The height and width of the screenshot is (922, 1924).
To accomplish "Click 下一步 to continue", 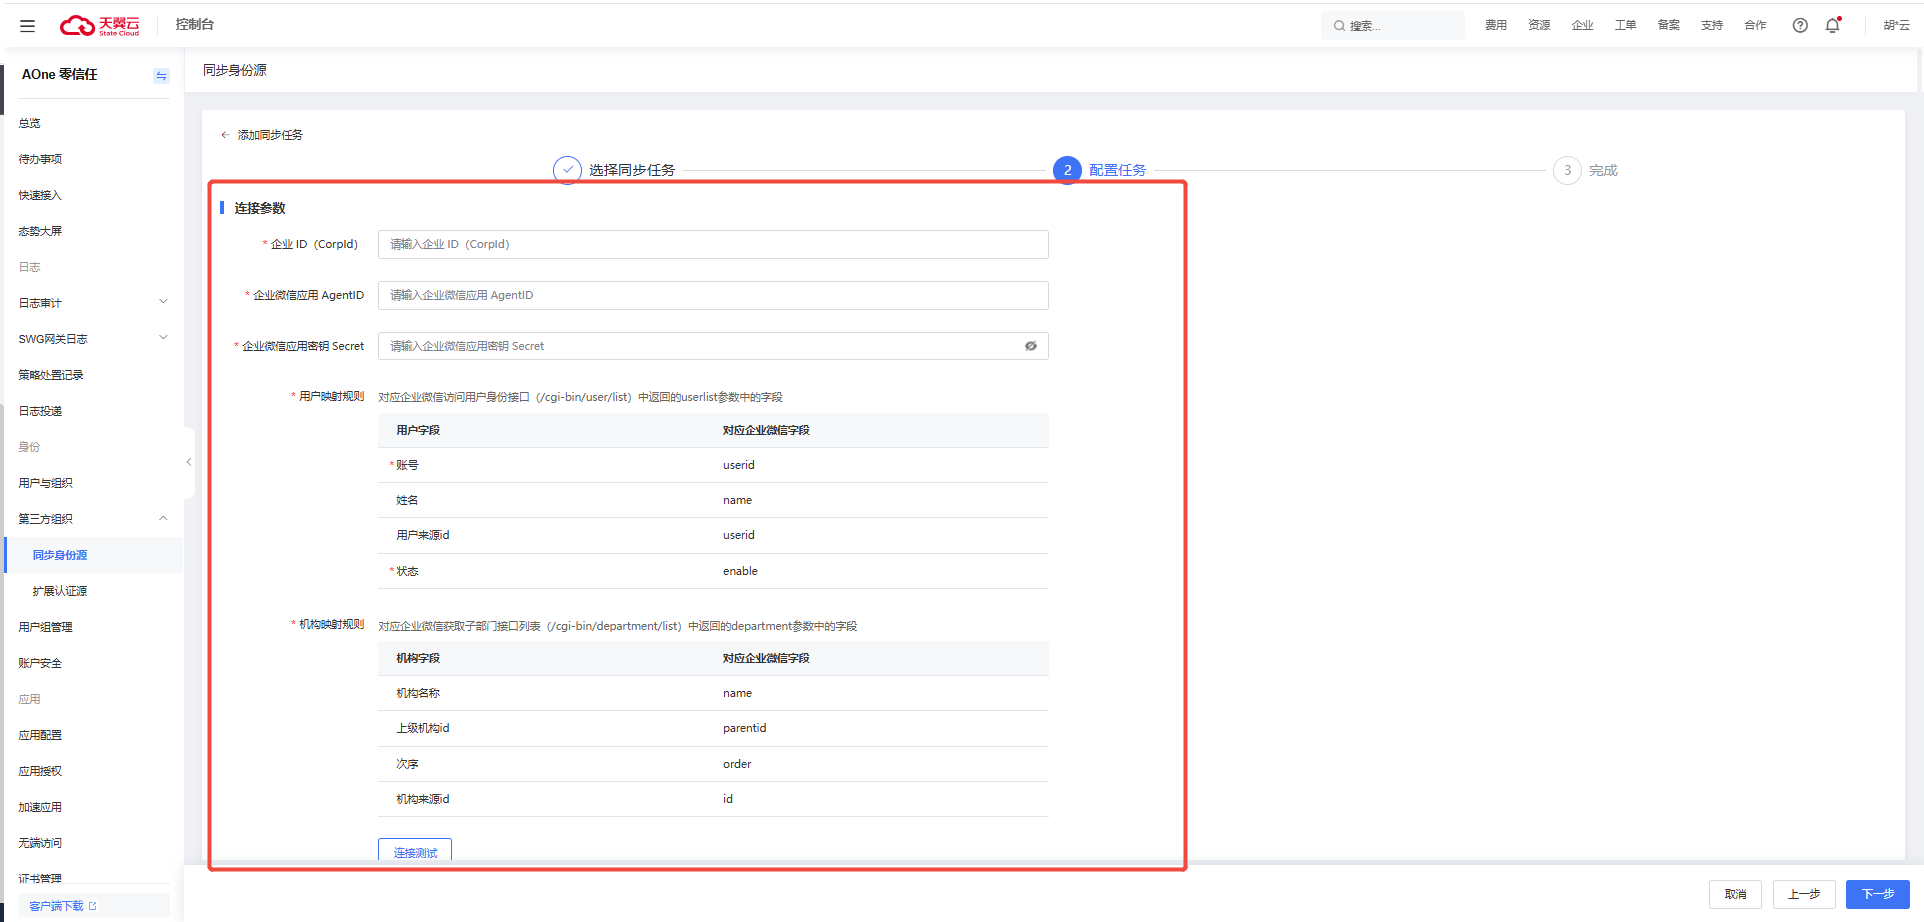I will (1877, 894).
